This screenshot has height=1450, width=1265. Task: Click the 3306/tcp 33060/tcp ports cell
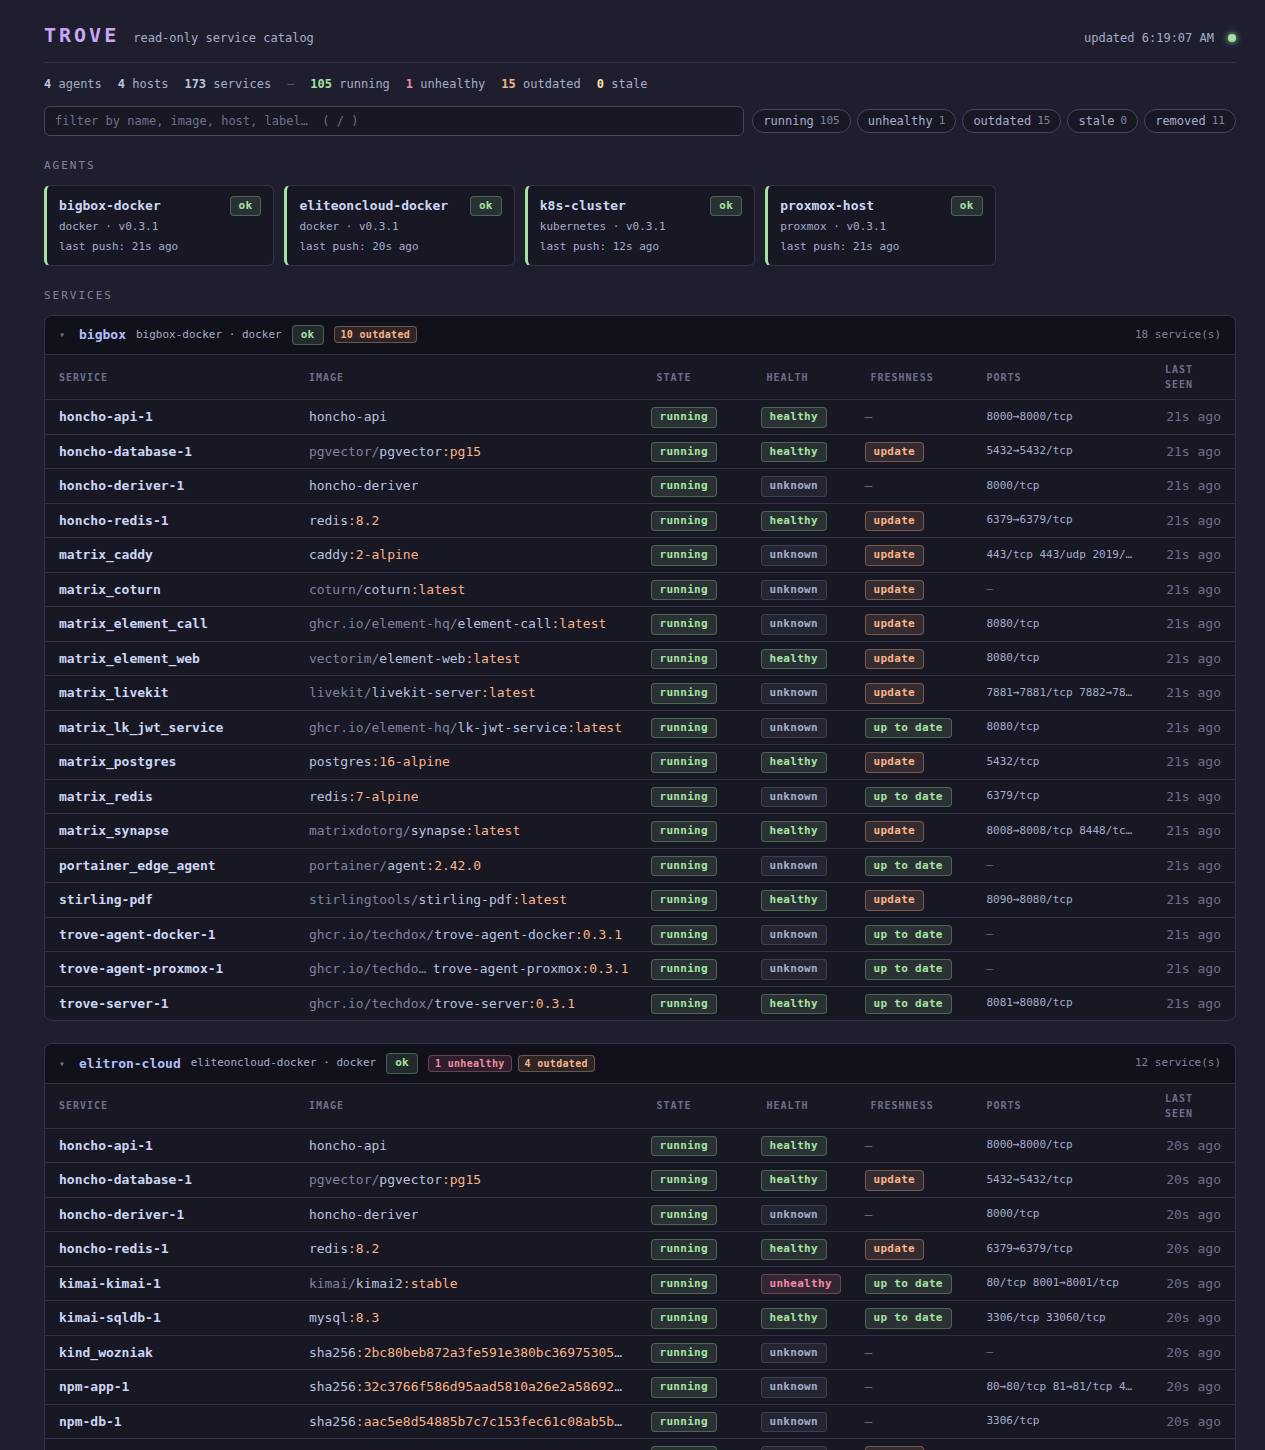tap(1046, 1318)
